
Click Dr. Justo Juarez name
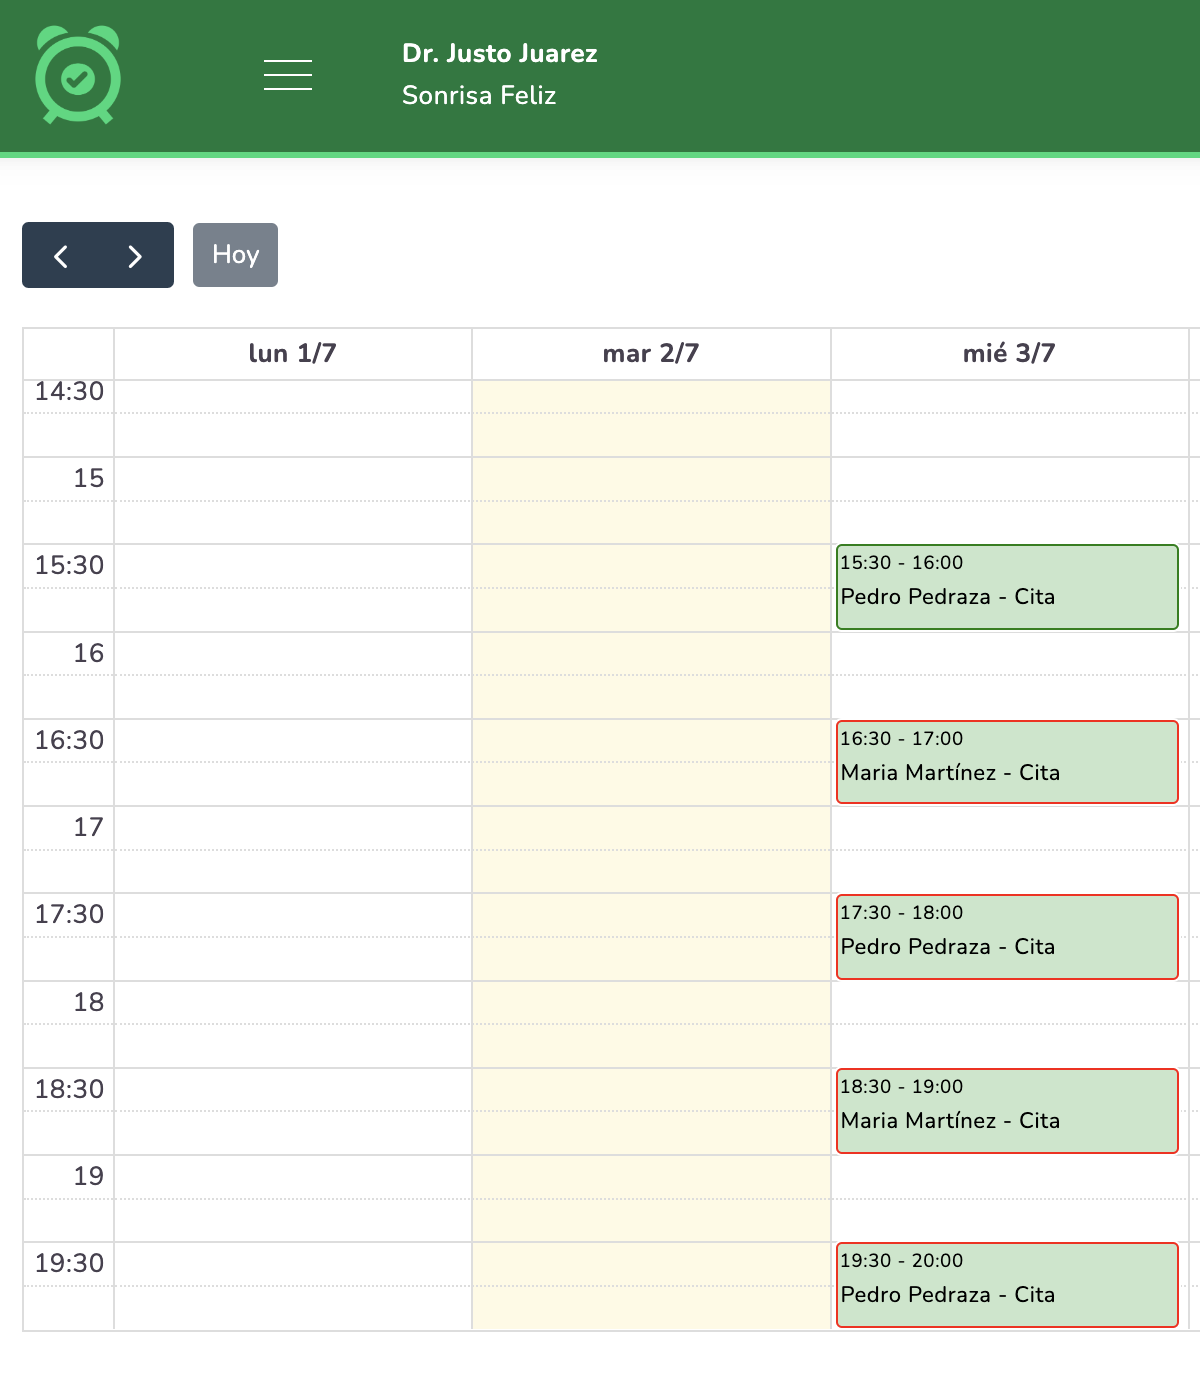(499, 54)
